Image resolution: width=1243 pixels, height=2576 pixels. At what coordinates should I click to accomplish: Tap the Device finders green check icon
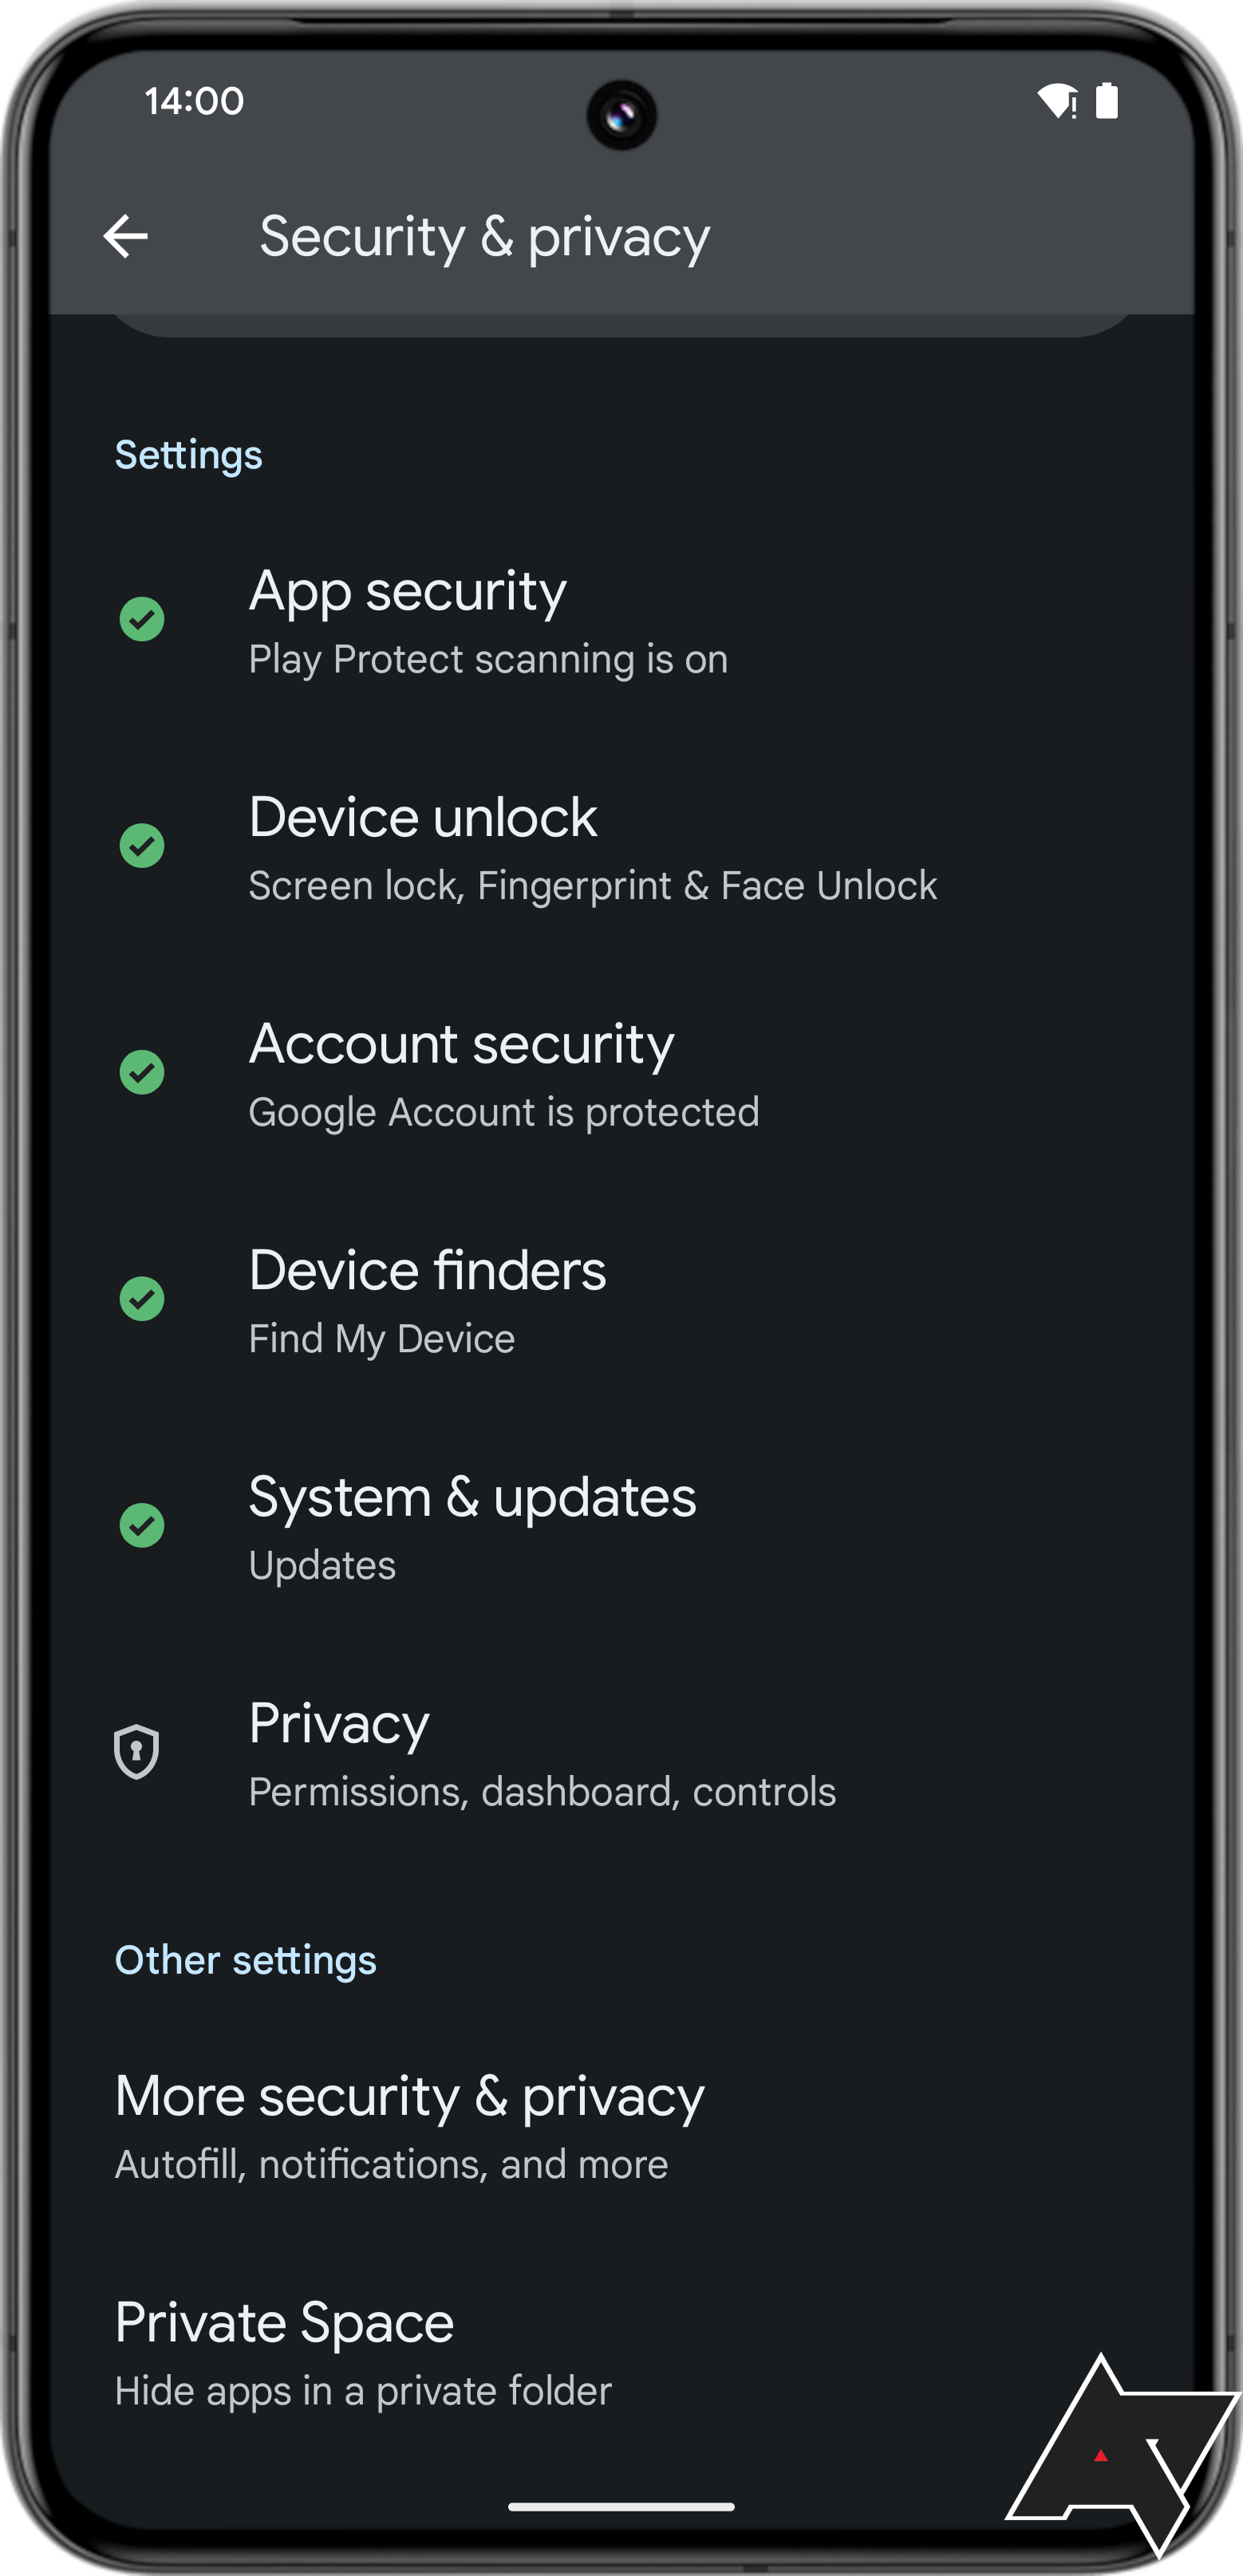[142, 1299]
